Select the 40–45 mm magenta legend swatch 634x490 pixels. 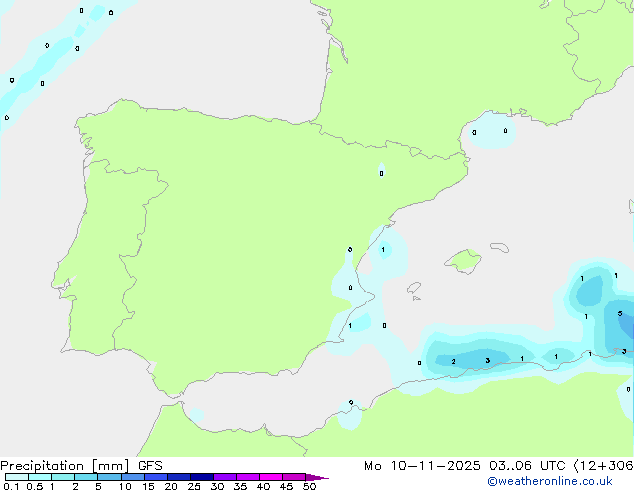tap(271, 477)
